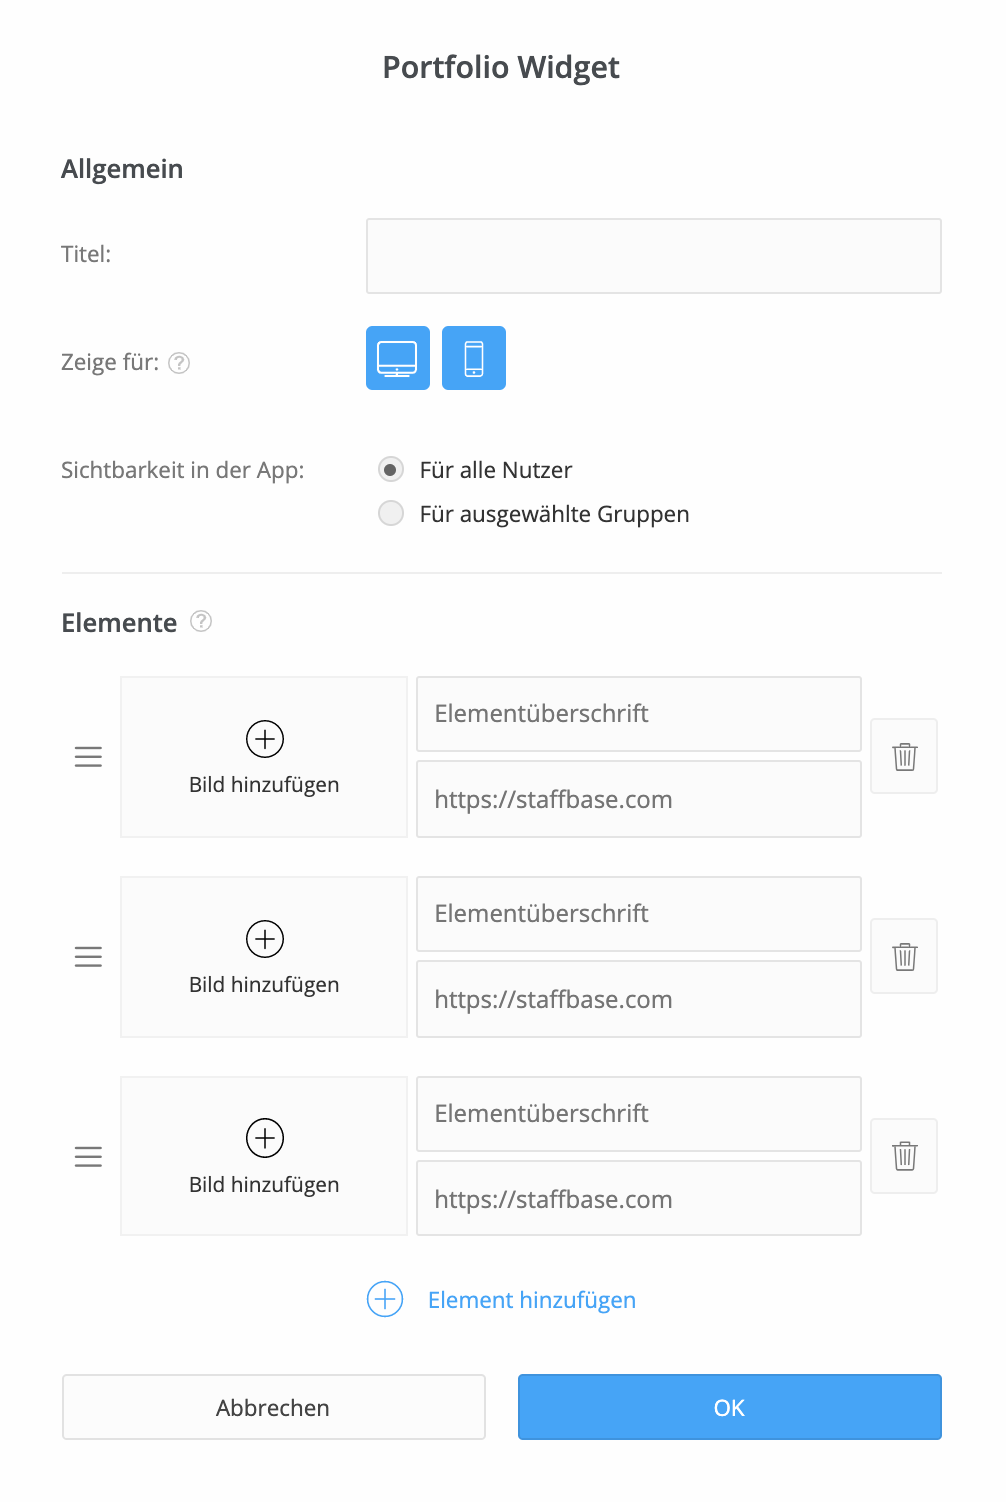Select the Für ausgewählte Gruppen option
Screen dimensions: 1006x1502
(x=390, y=513)
